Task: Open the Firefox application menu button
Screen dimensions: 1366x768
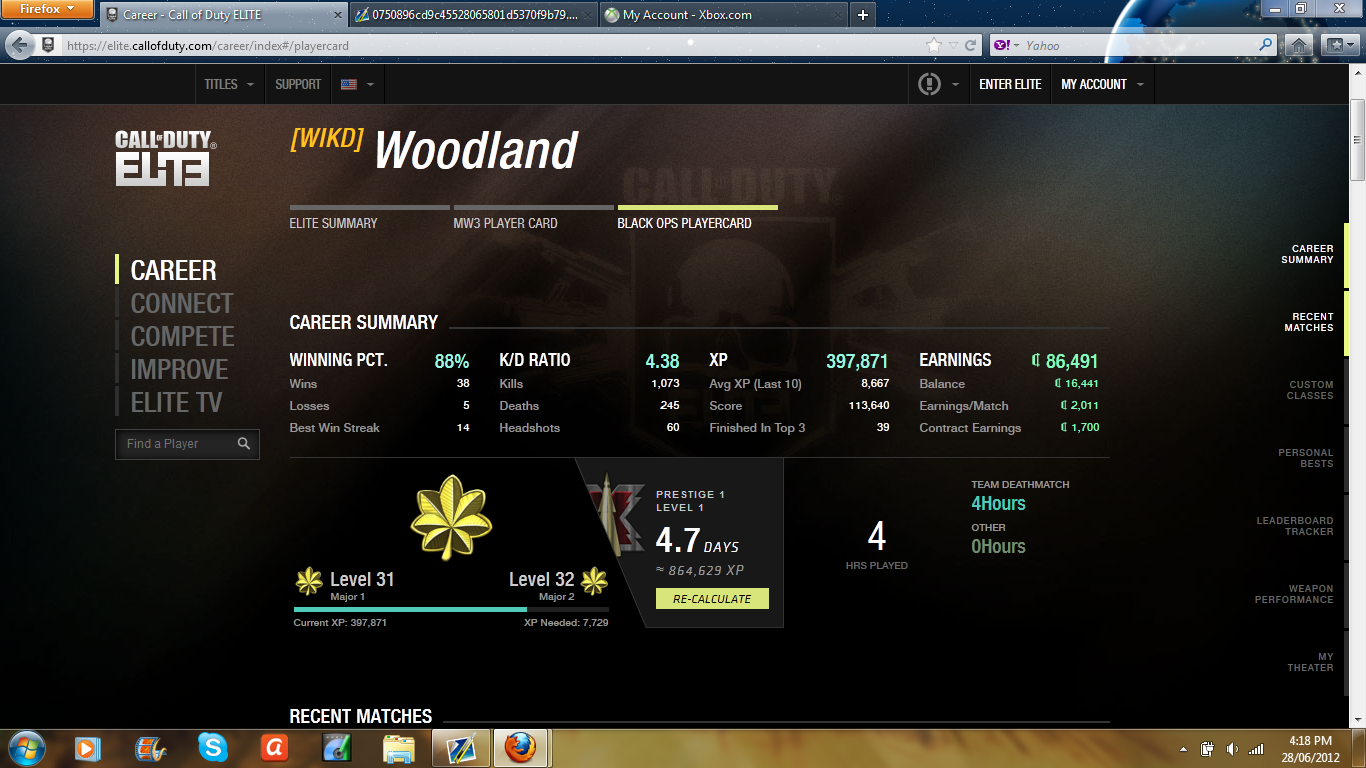Action: coord(48,9)
